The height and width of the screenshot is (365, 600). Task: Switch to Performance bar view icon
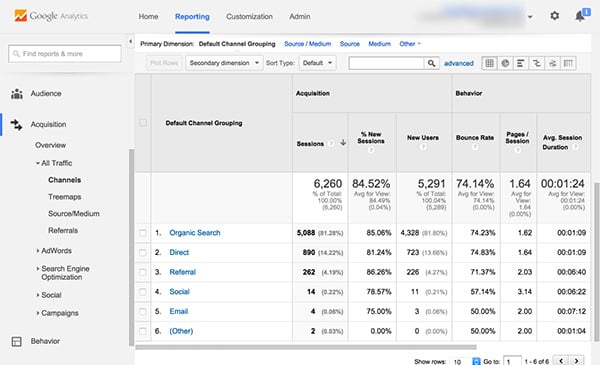521,64
